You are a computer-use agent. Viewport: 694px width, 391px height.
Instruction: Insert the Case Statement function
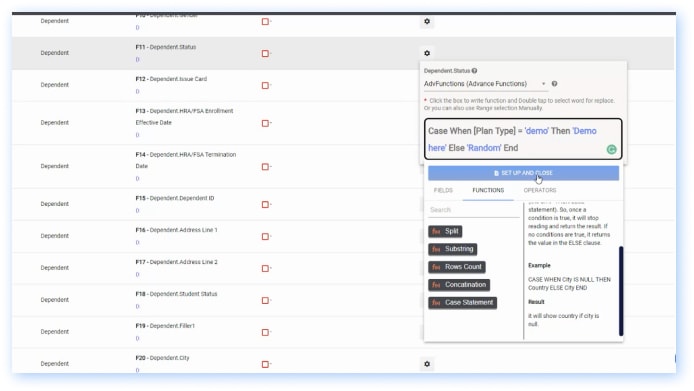[x=463, y=303]
